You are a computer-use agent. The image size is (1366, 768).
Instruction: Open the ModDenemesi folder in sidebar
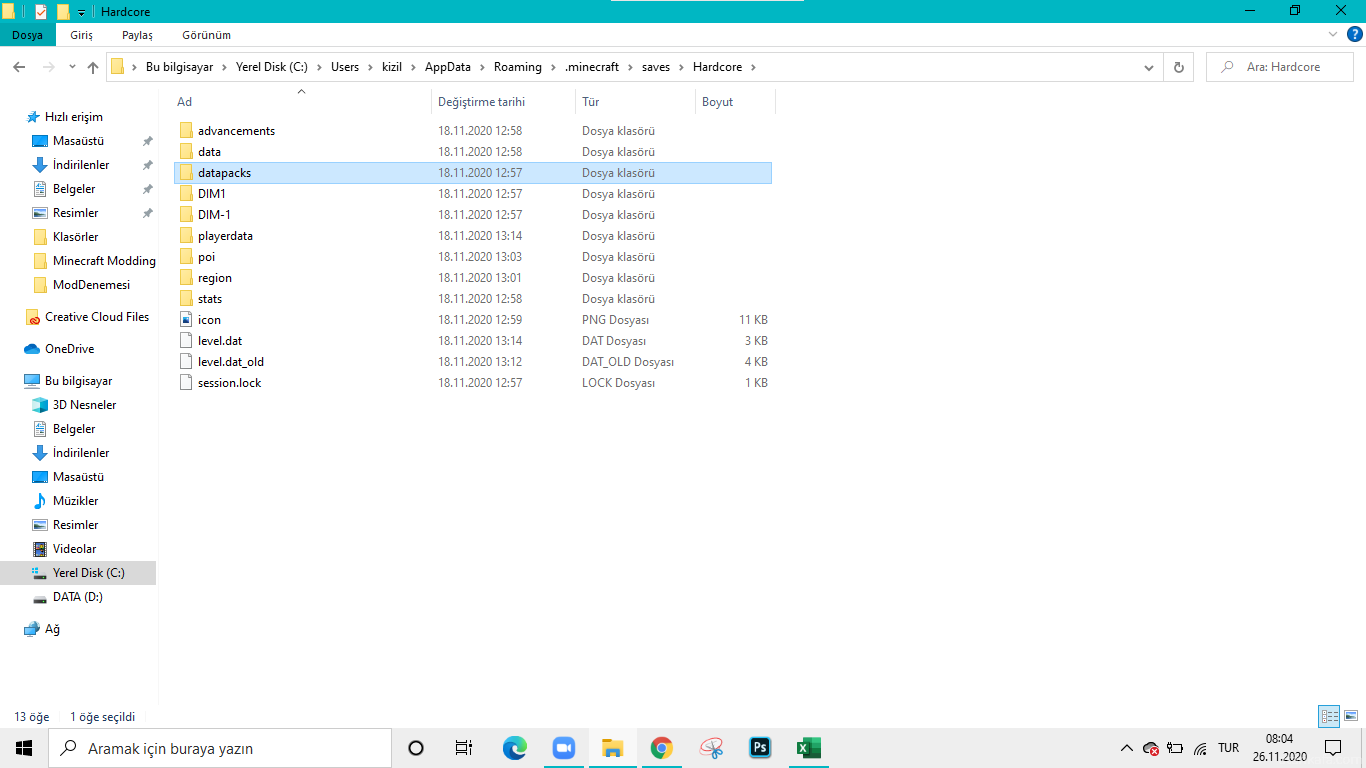(91, 285)
